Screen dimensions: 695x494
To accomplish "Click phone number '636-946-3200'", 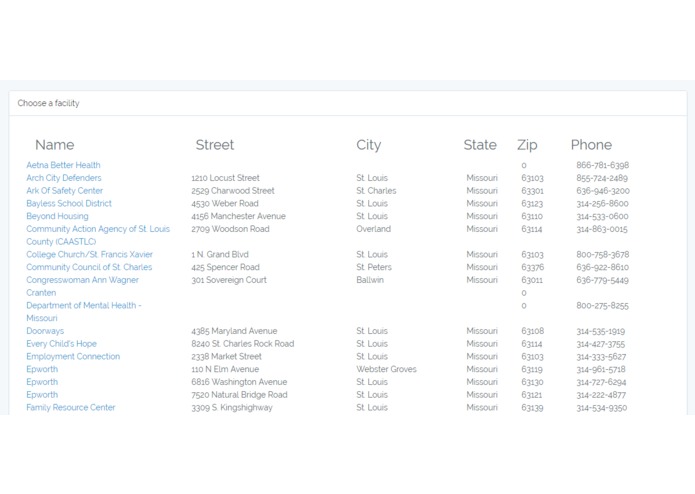I will [x=603, y=191].
